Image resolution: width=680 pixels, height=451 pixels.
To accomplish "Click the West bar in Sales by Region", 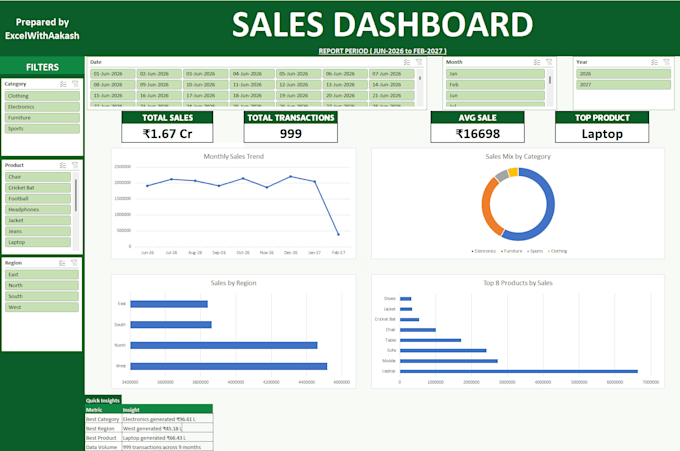I will tap(229, 366).
